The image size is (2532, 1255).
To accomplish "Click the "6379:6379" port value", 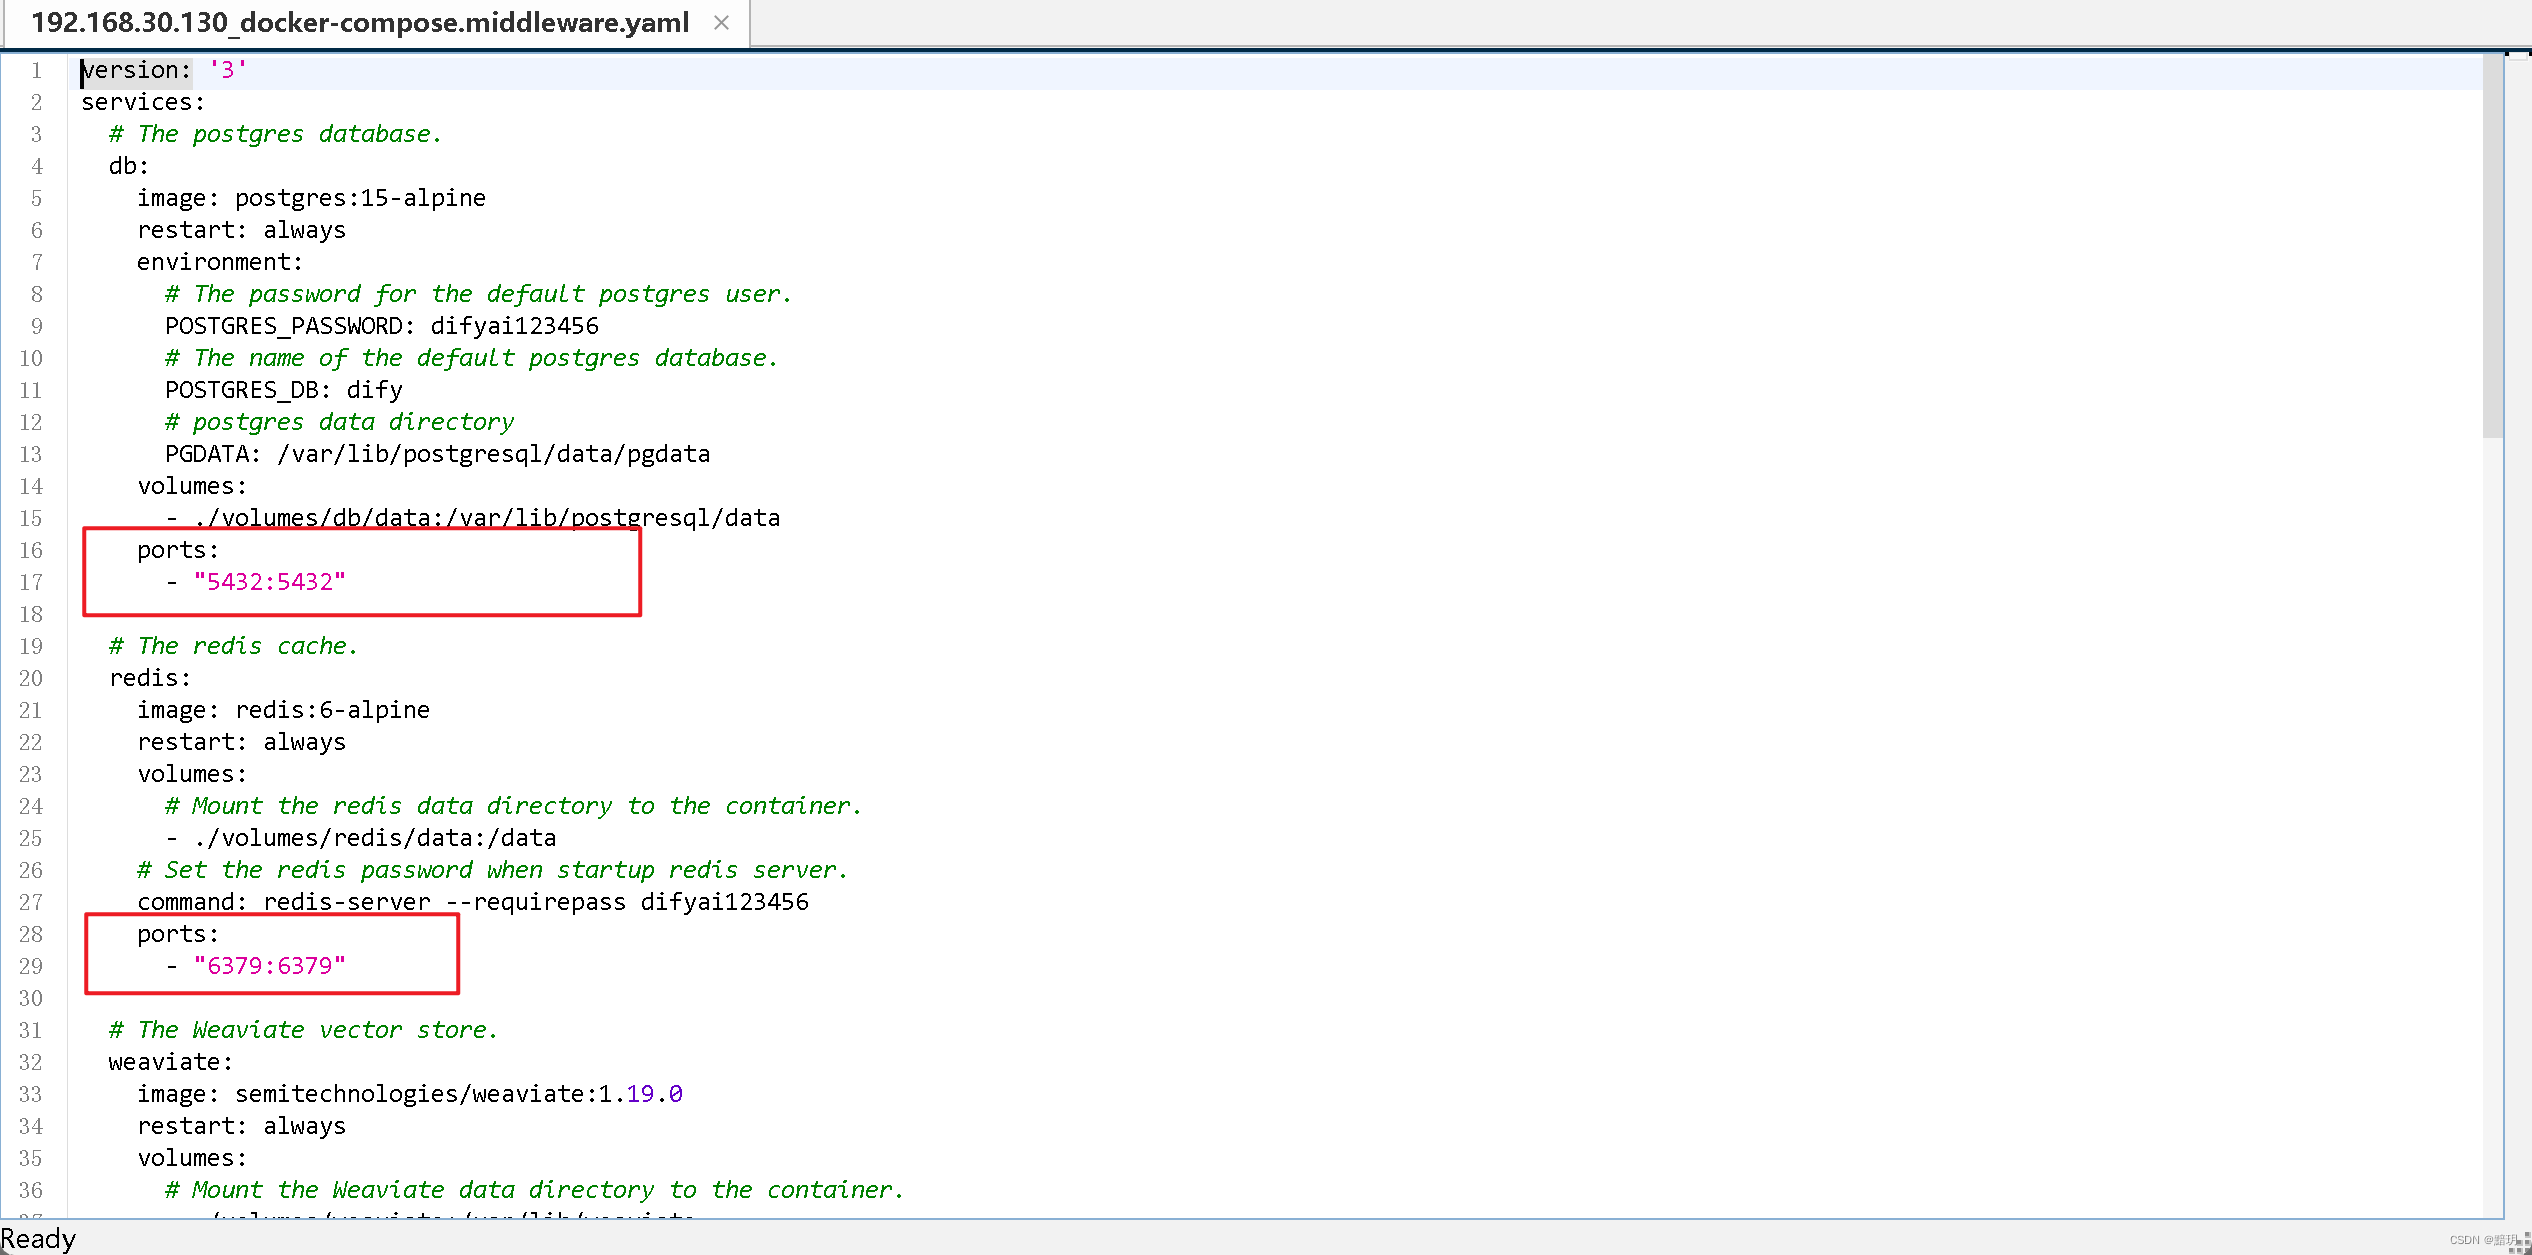I will (270, 966).
